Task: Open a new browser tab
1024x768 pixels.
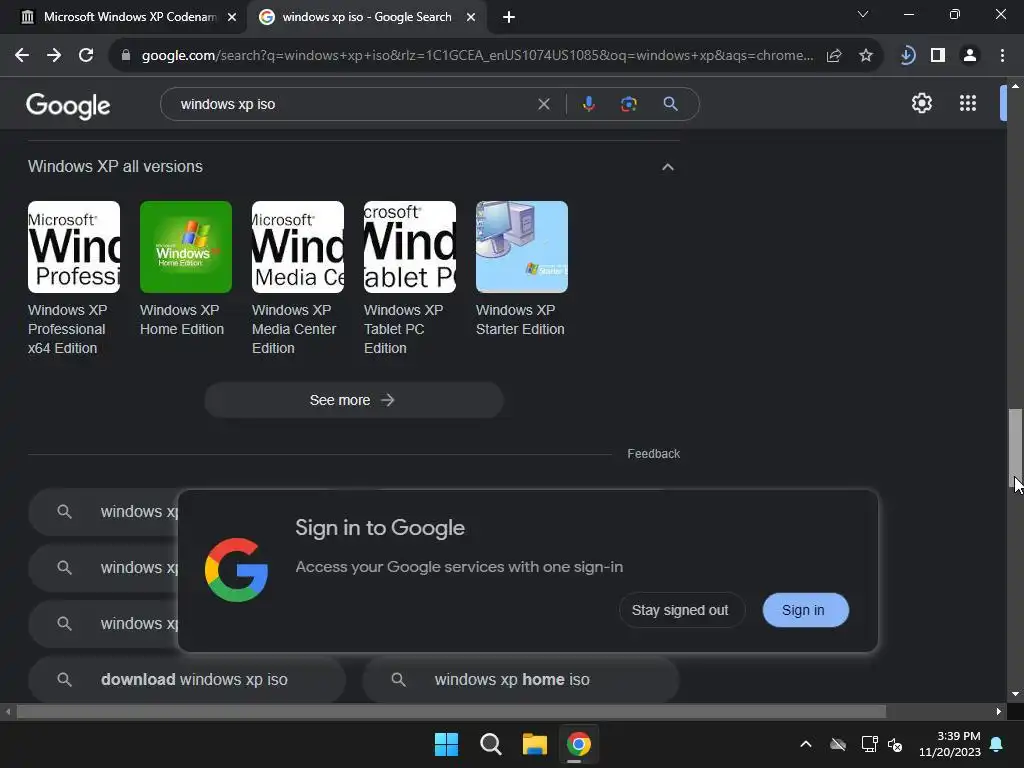Action: (x=509, y=18)
